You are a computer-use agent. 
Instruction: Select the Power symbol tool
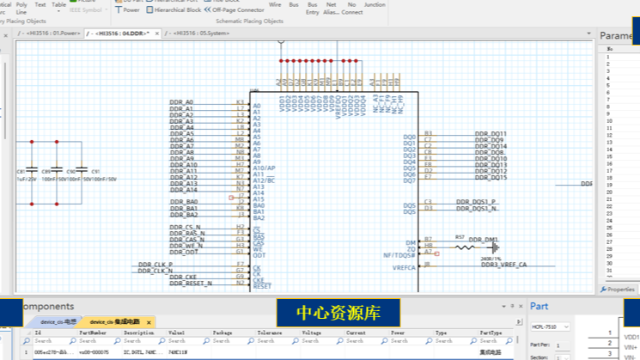127,10
